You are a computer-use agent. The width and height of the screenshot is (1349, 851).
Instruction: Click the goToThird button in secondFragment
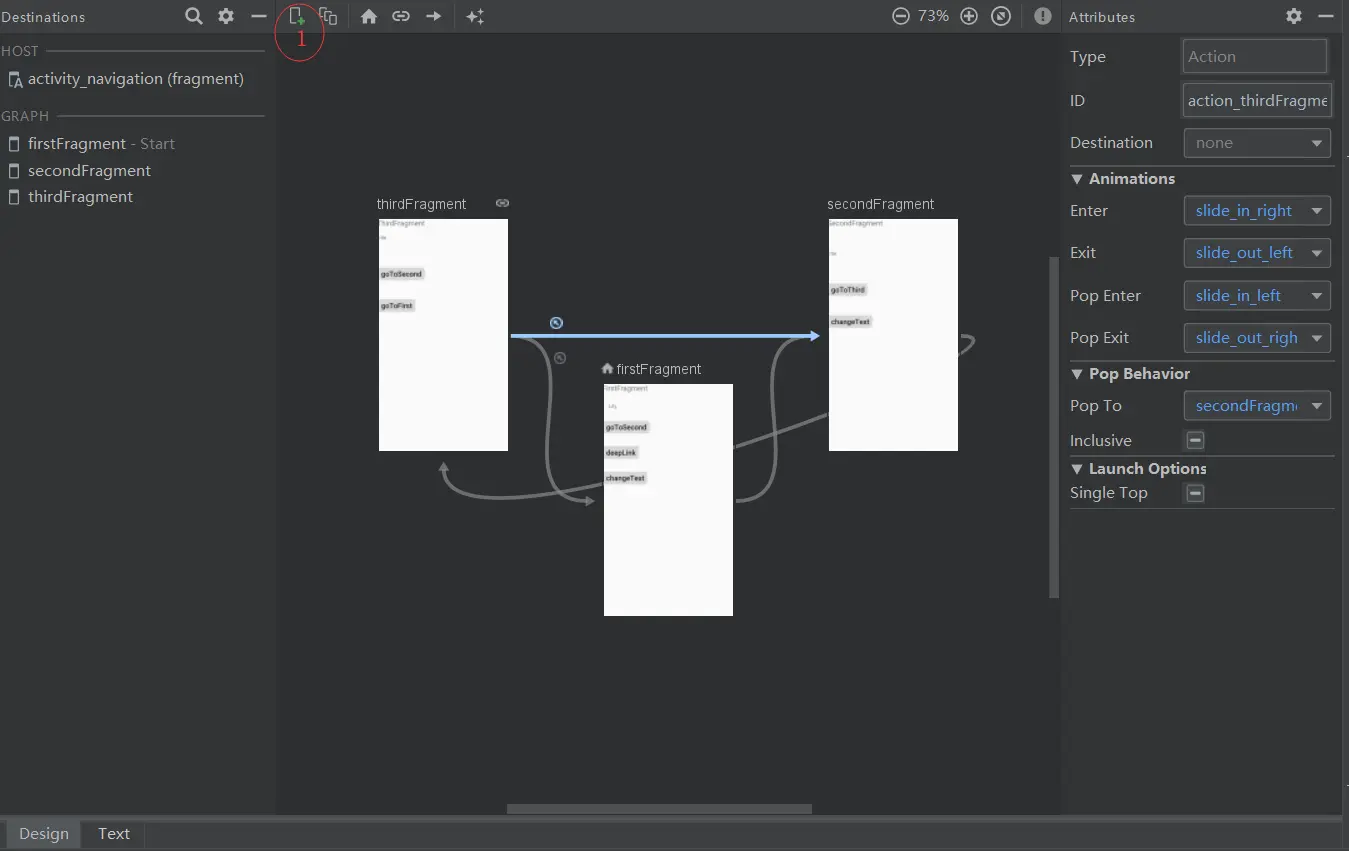tap(848, 290)
